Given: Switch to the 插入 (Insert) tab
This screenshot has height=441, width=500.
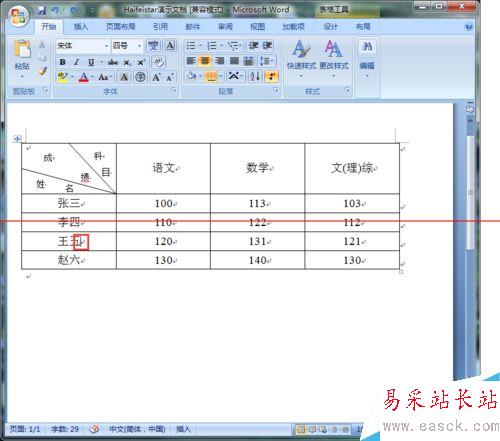Looking at the screenshot, I should 80,27.
